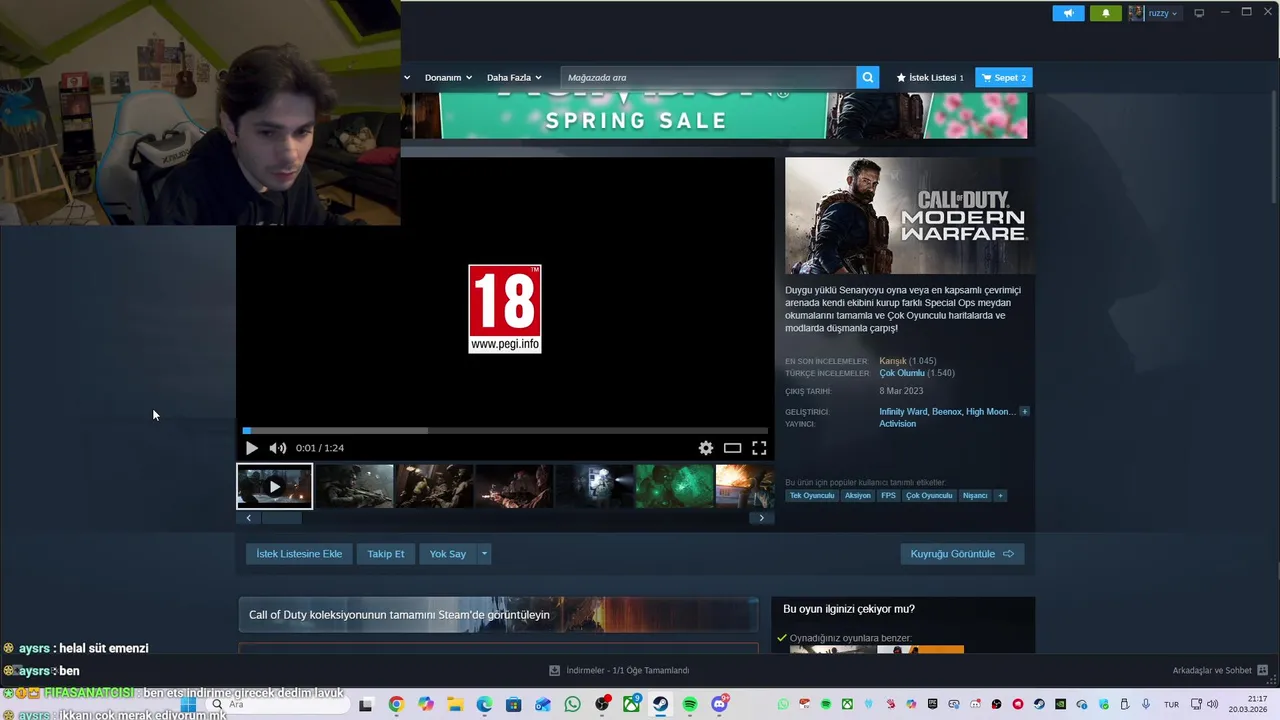Viewport: 1280px width, 720px height.
Task: Open the Infinity Ward developer link
Action: click(903, 411)
